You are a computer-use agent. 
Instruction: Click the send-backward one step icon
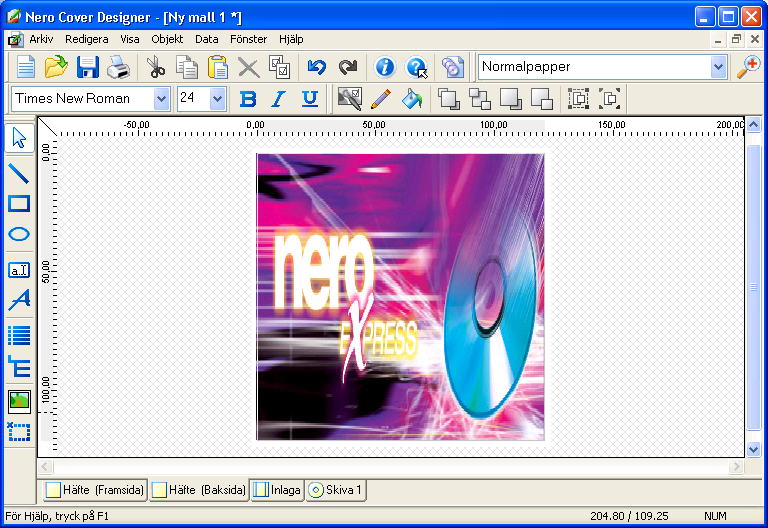click(542, 98)
